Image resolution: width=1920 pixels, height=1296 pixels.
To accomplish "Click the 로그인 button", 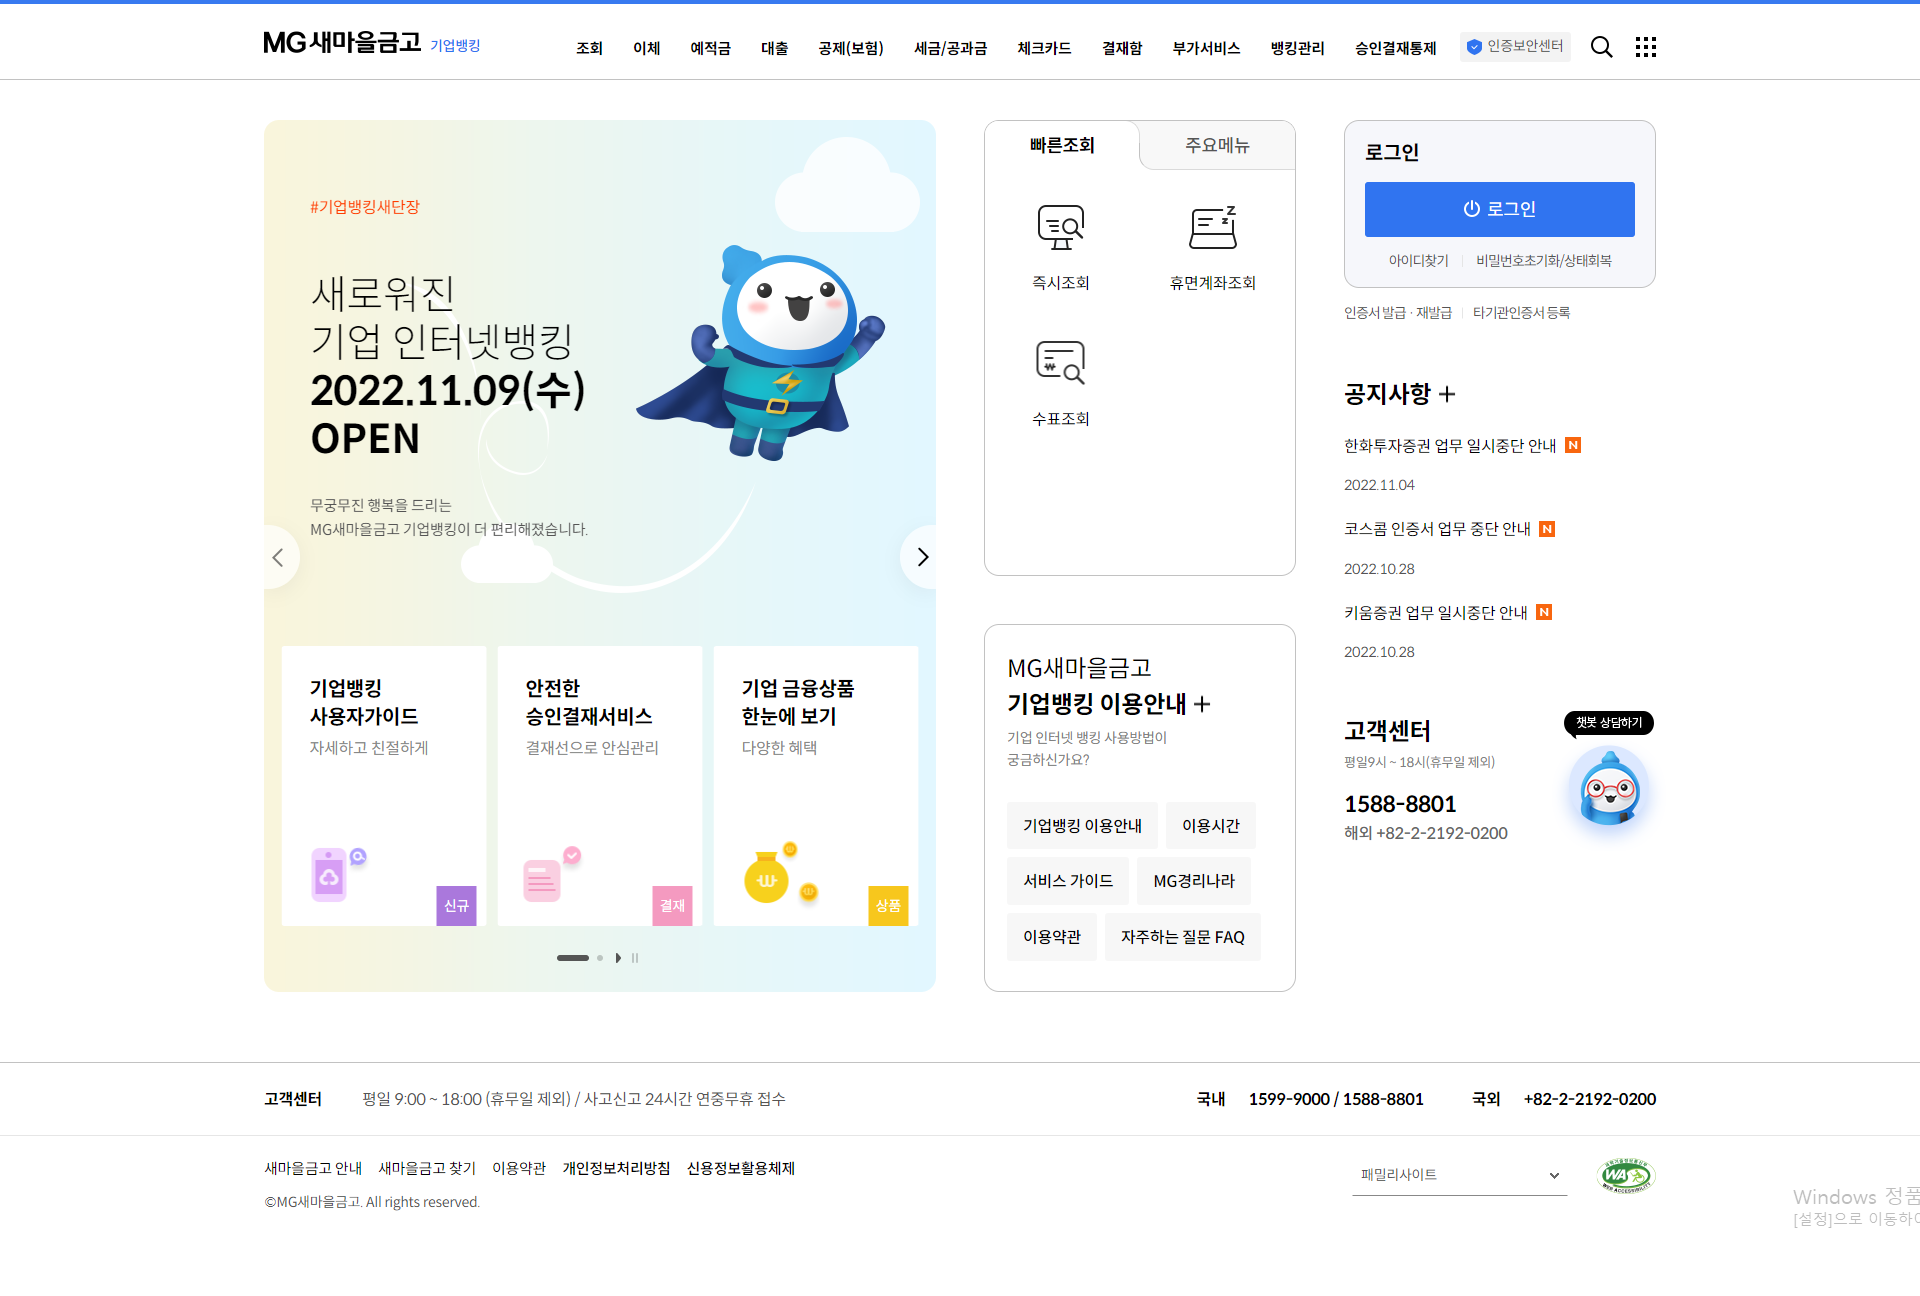I will point(1499,209).
